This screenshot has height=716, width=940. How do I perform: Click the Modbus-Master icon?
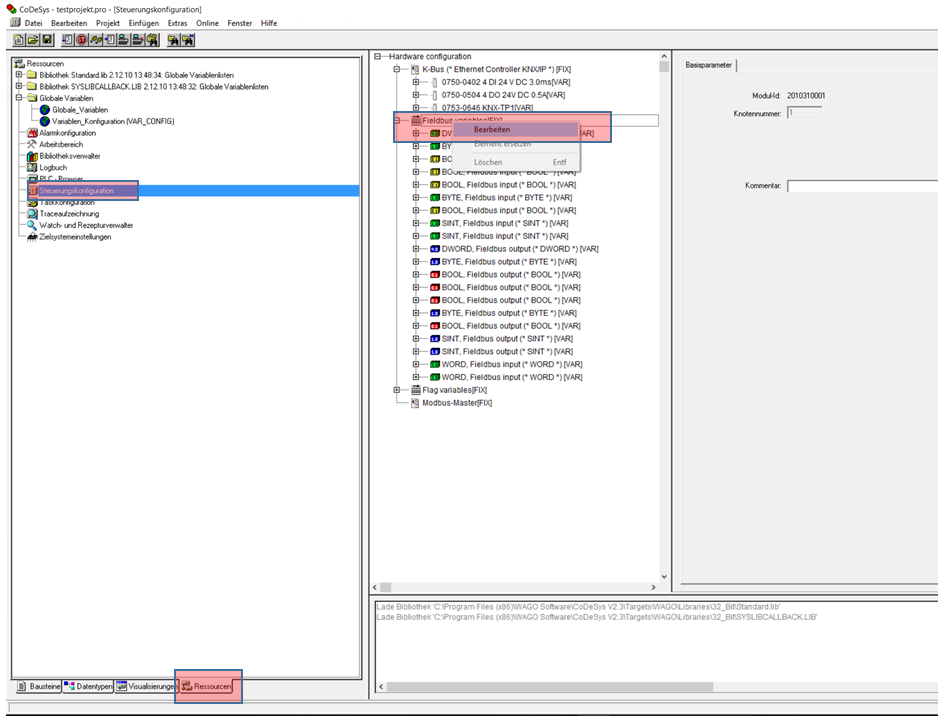pos(415,403)
